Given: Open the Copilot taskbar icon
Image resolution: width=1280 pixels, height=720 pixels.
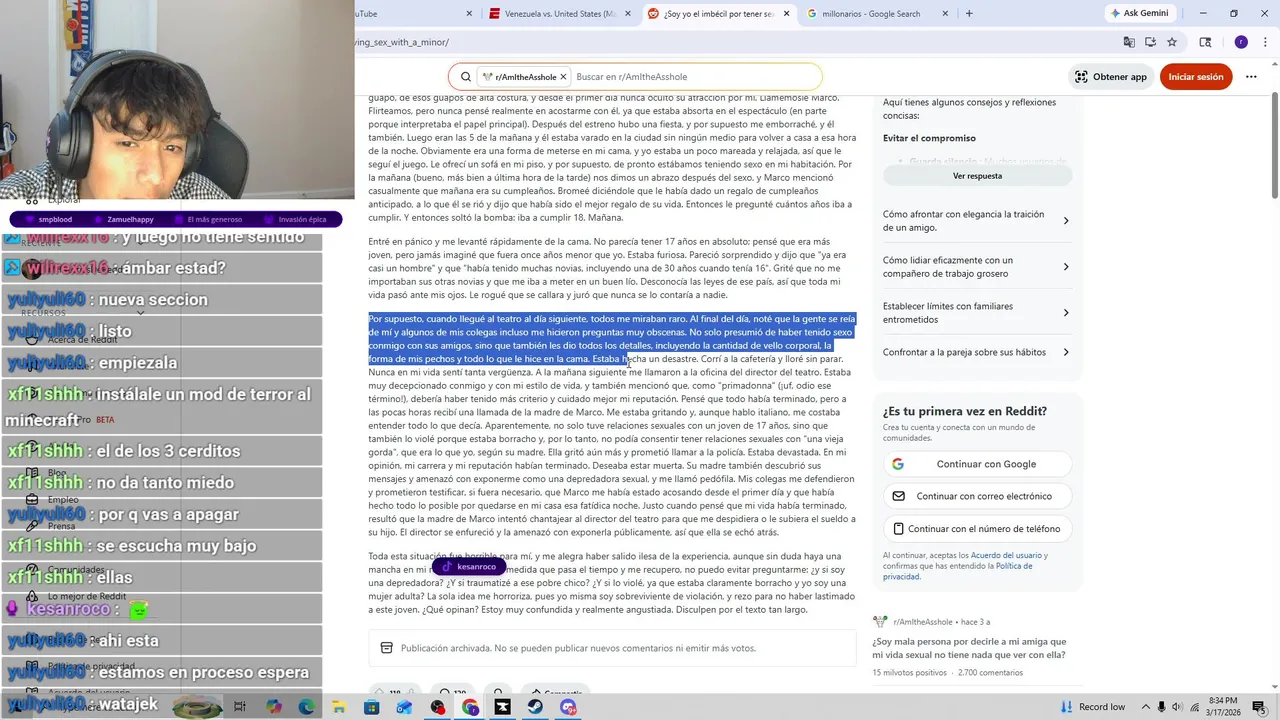Looking at the screenshot, I should 273,707.
